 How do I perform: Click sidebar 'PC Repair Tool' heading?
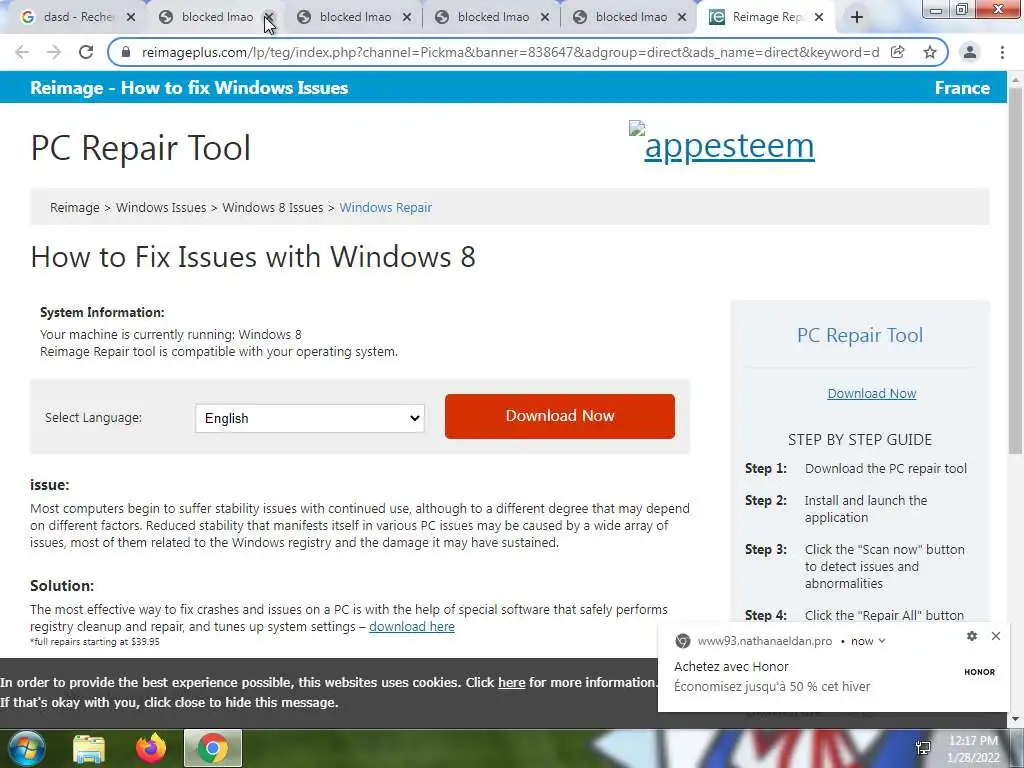pyautogui.click(x=859, y=335)
